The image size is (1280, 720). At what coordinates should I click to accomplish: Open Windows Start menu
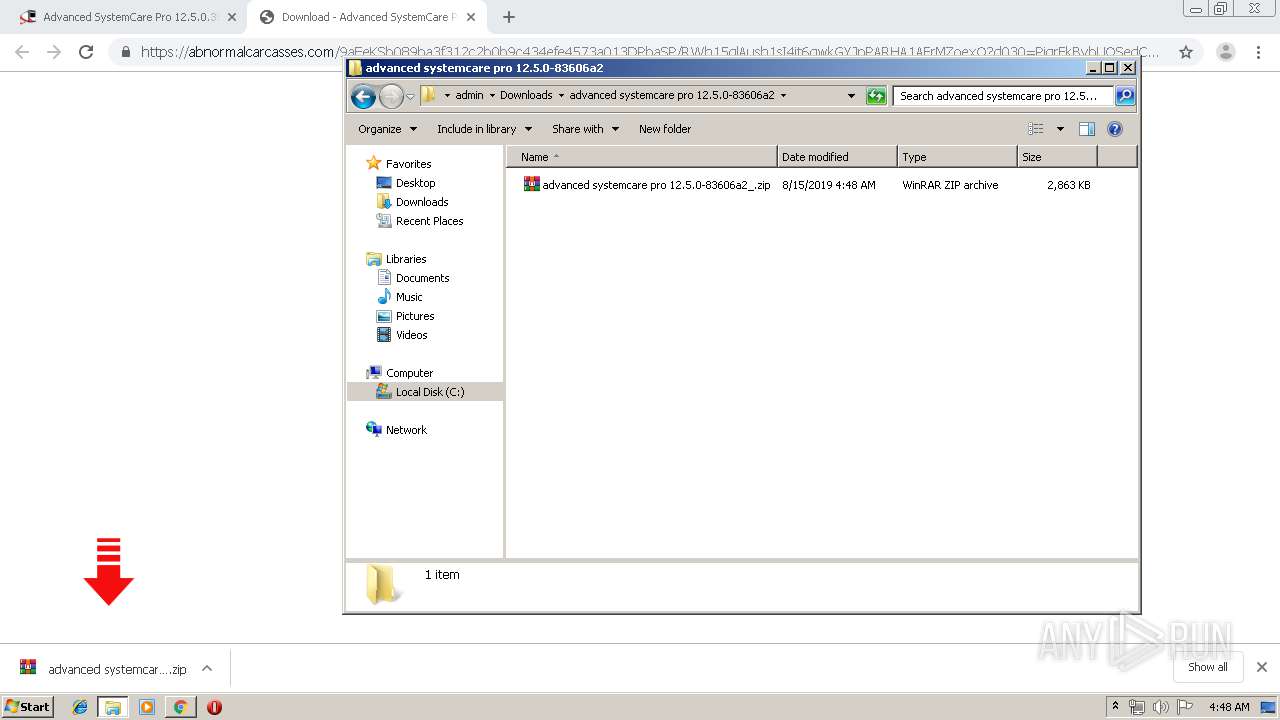pyautogui.click(x=27, y=706)
